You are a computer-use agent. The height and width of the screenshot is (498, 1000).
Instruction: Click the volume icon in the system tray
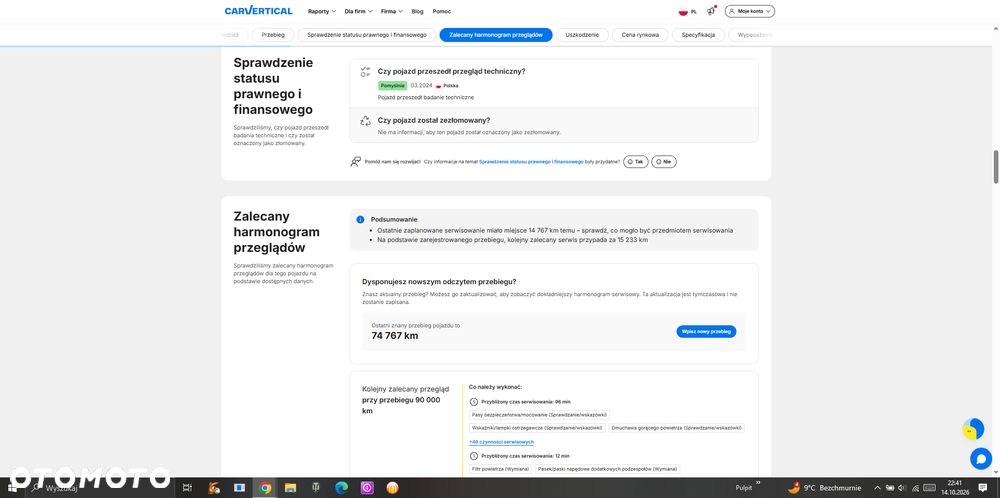(902, 488)
